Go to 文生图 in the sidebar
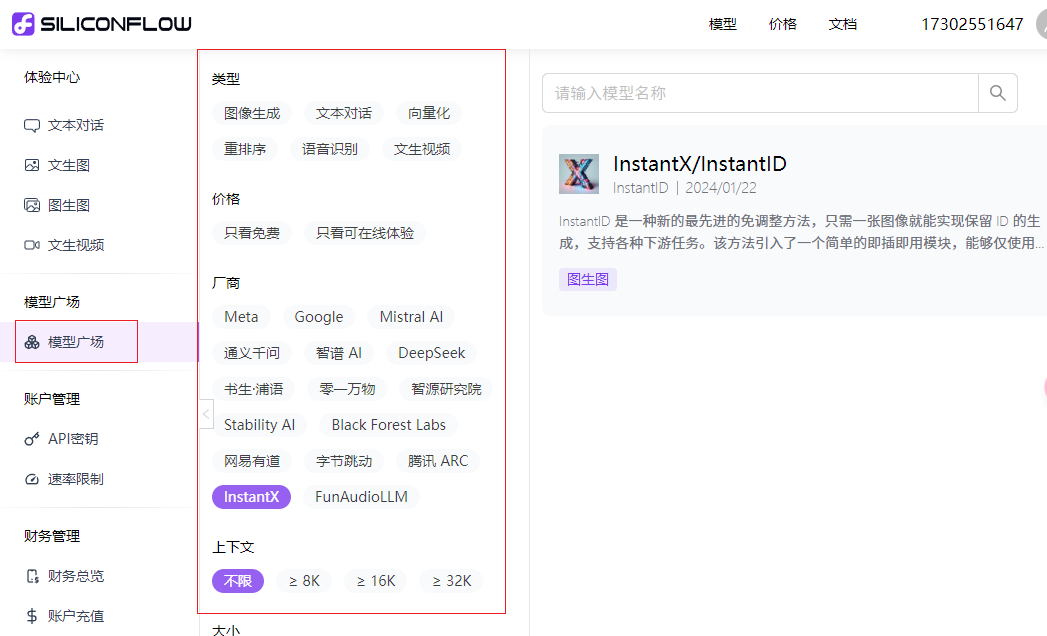This screenshot has width=1047, height=636. click(69, 165)
